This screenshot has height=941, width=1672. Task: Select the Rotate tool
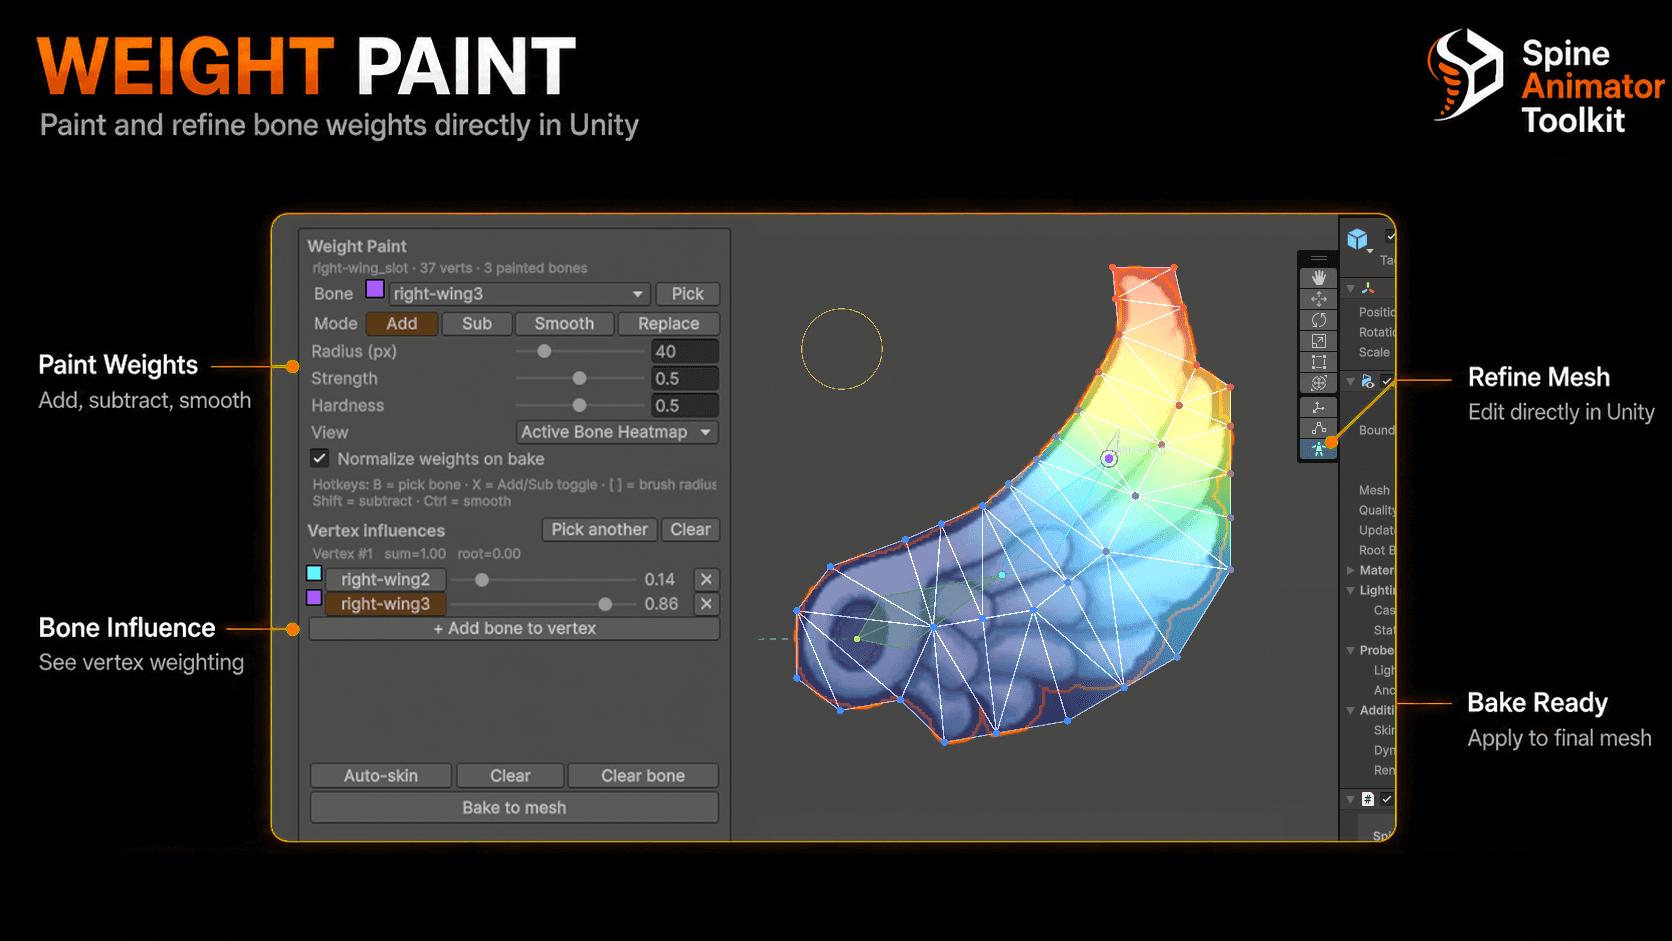click(1318, 319)
